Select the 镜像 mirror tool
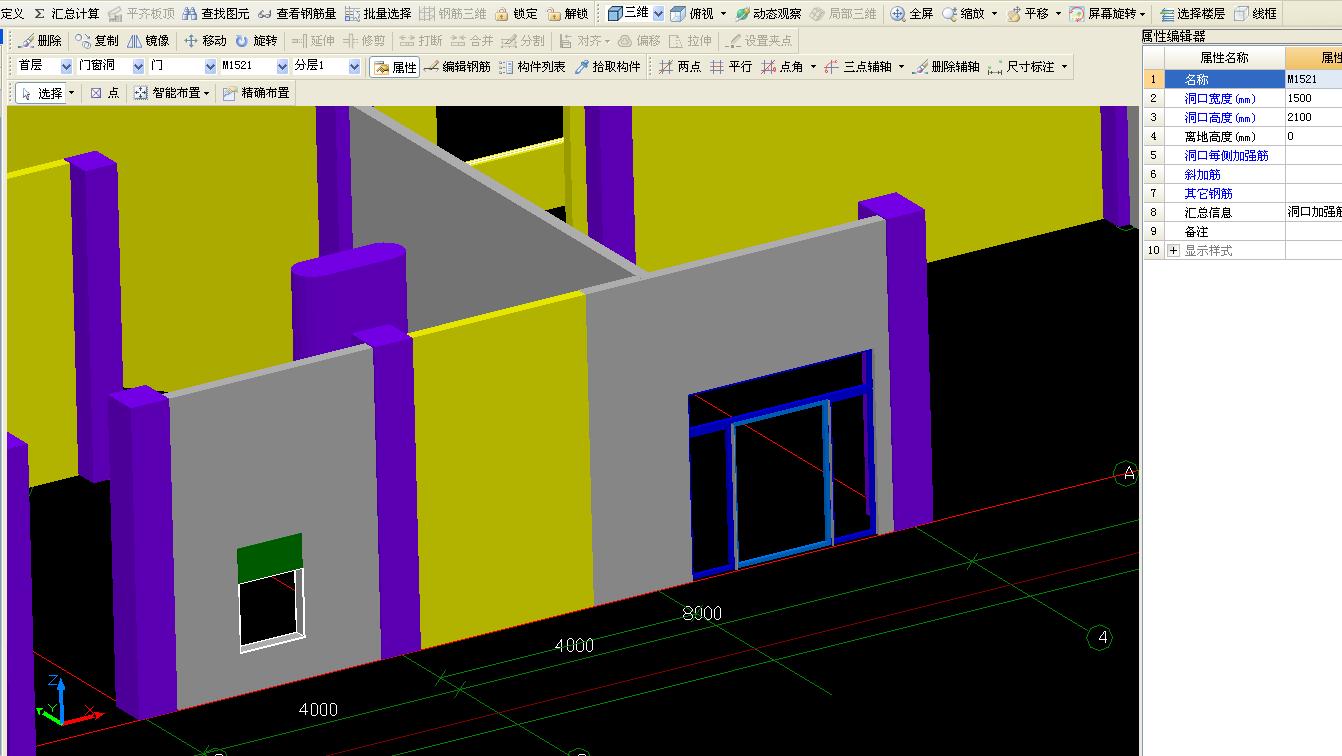The height and width of the screenshot is (756, 1342). [148, 41]
